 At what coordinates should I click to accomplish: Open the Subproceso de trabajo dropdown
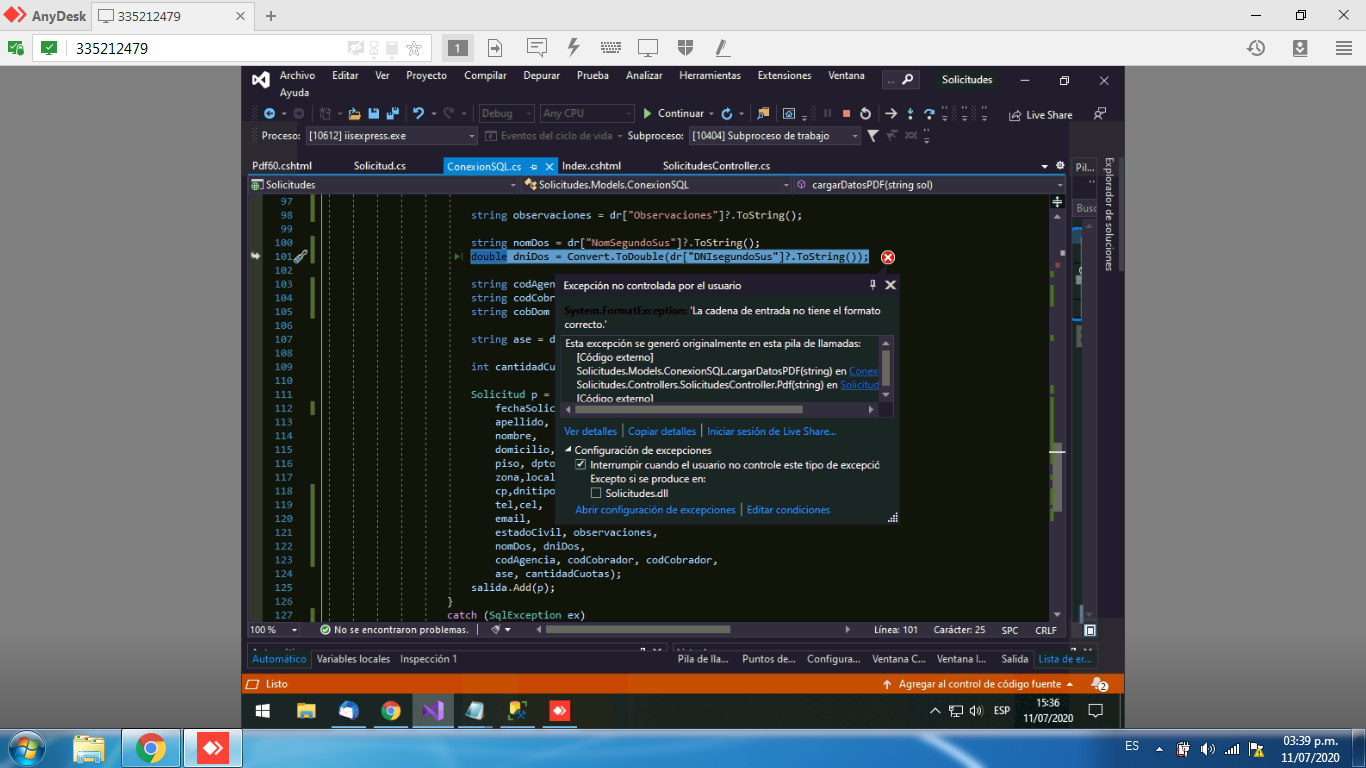point(774,136)
